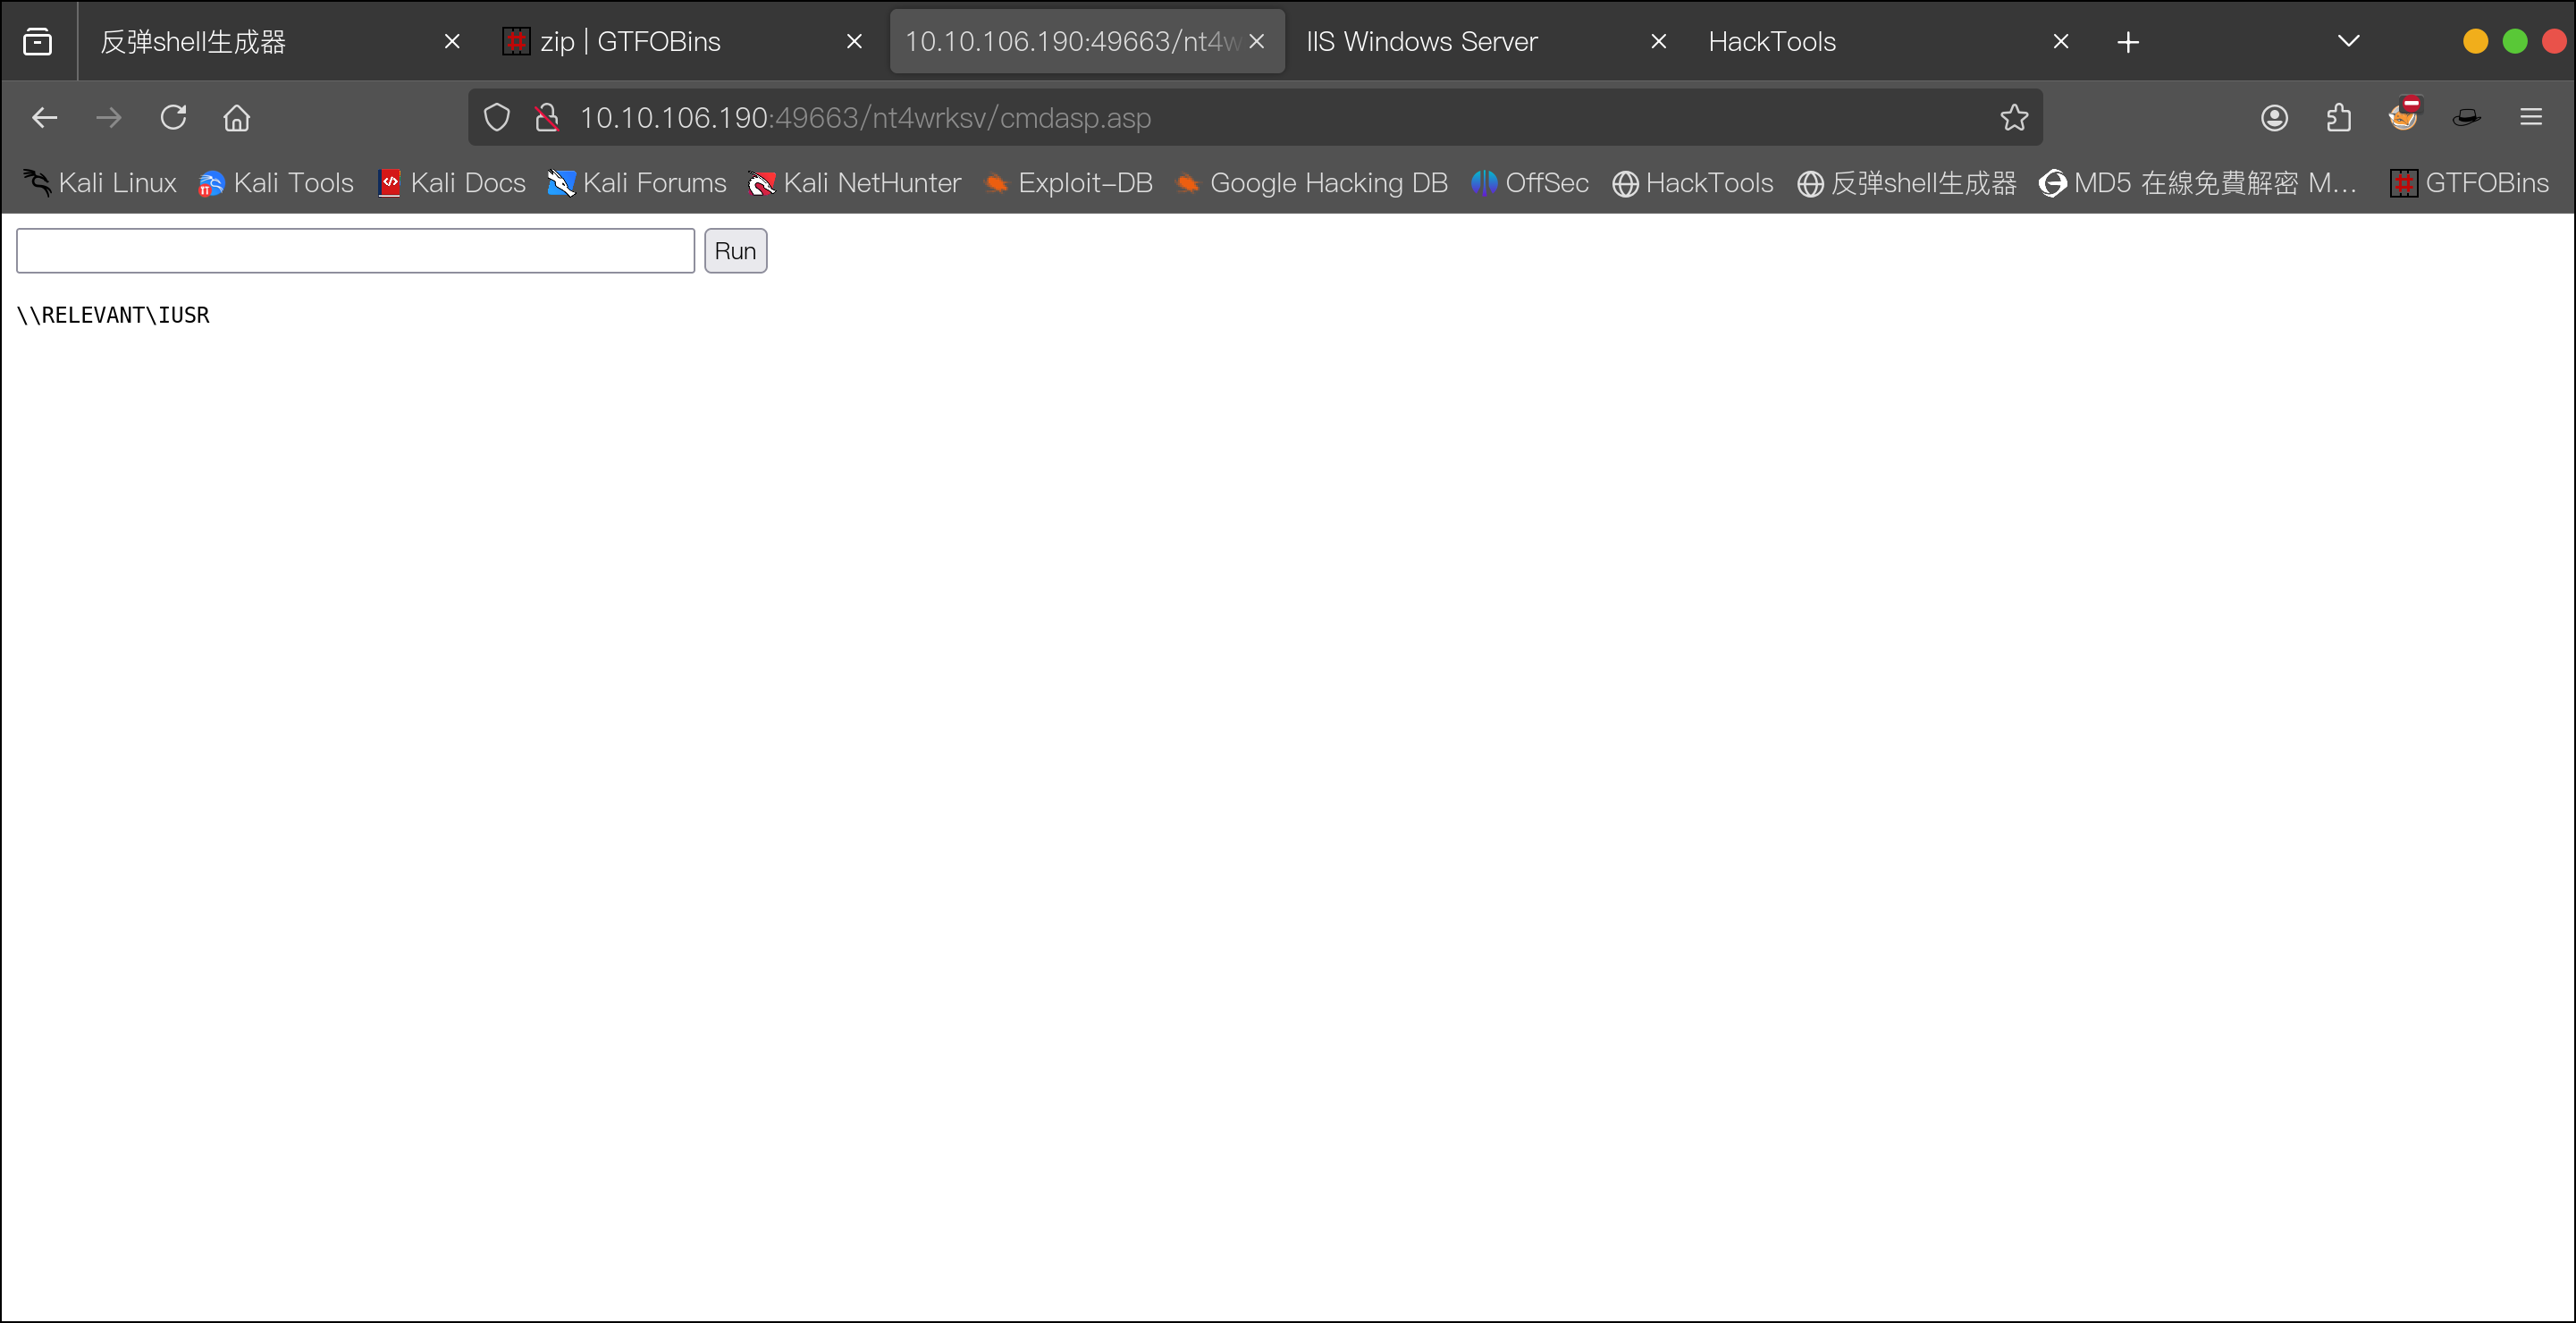Go back to previous page
Image resolution: width=2576 pixels, height=1323 pixels.
click(x=44, y=118)
